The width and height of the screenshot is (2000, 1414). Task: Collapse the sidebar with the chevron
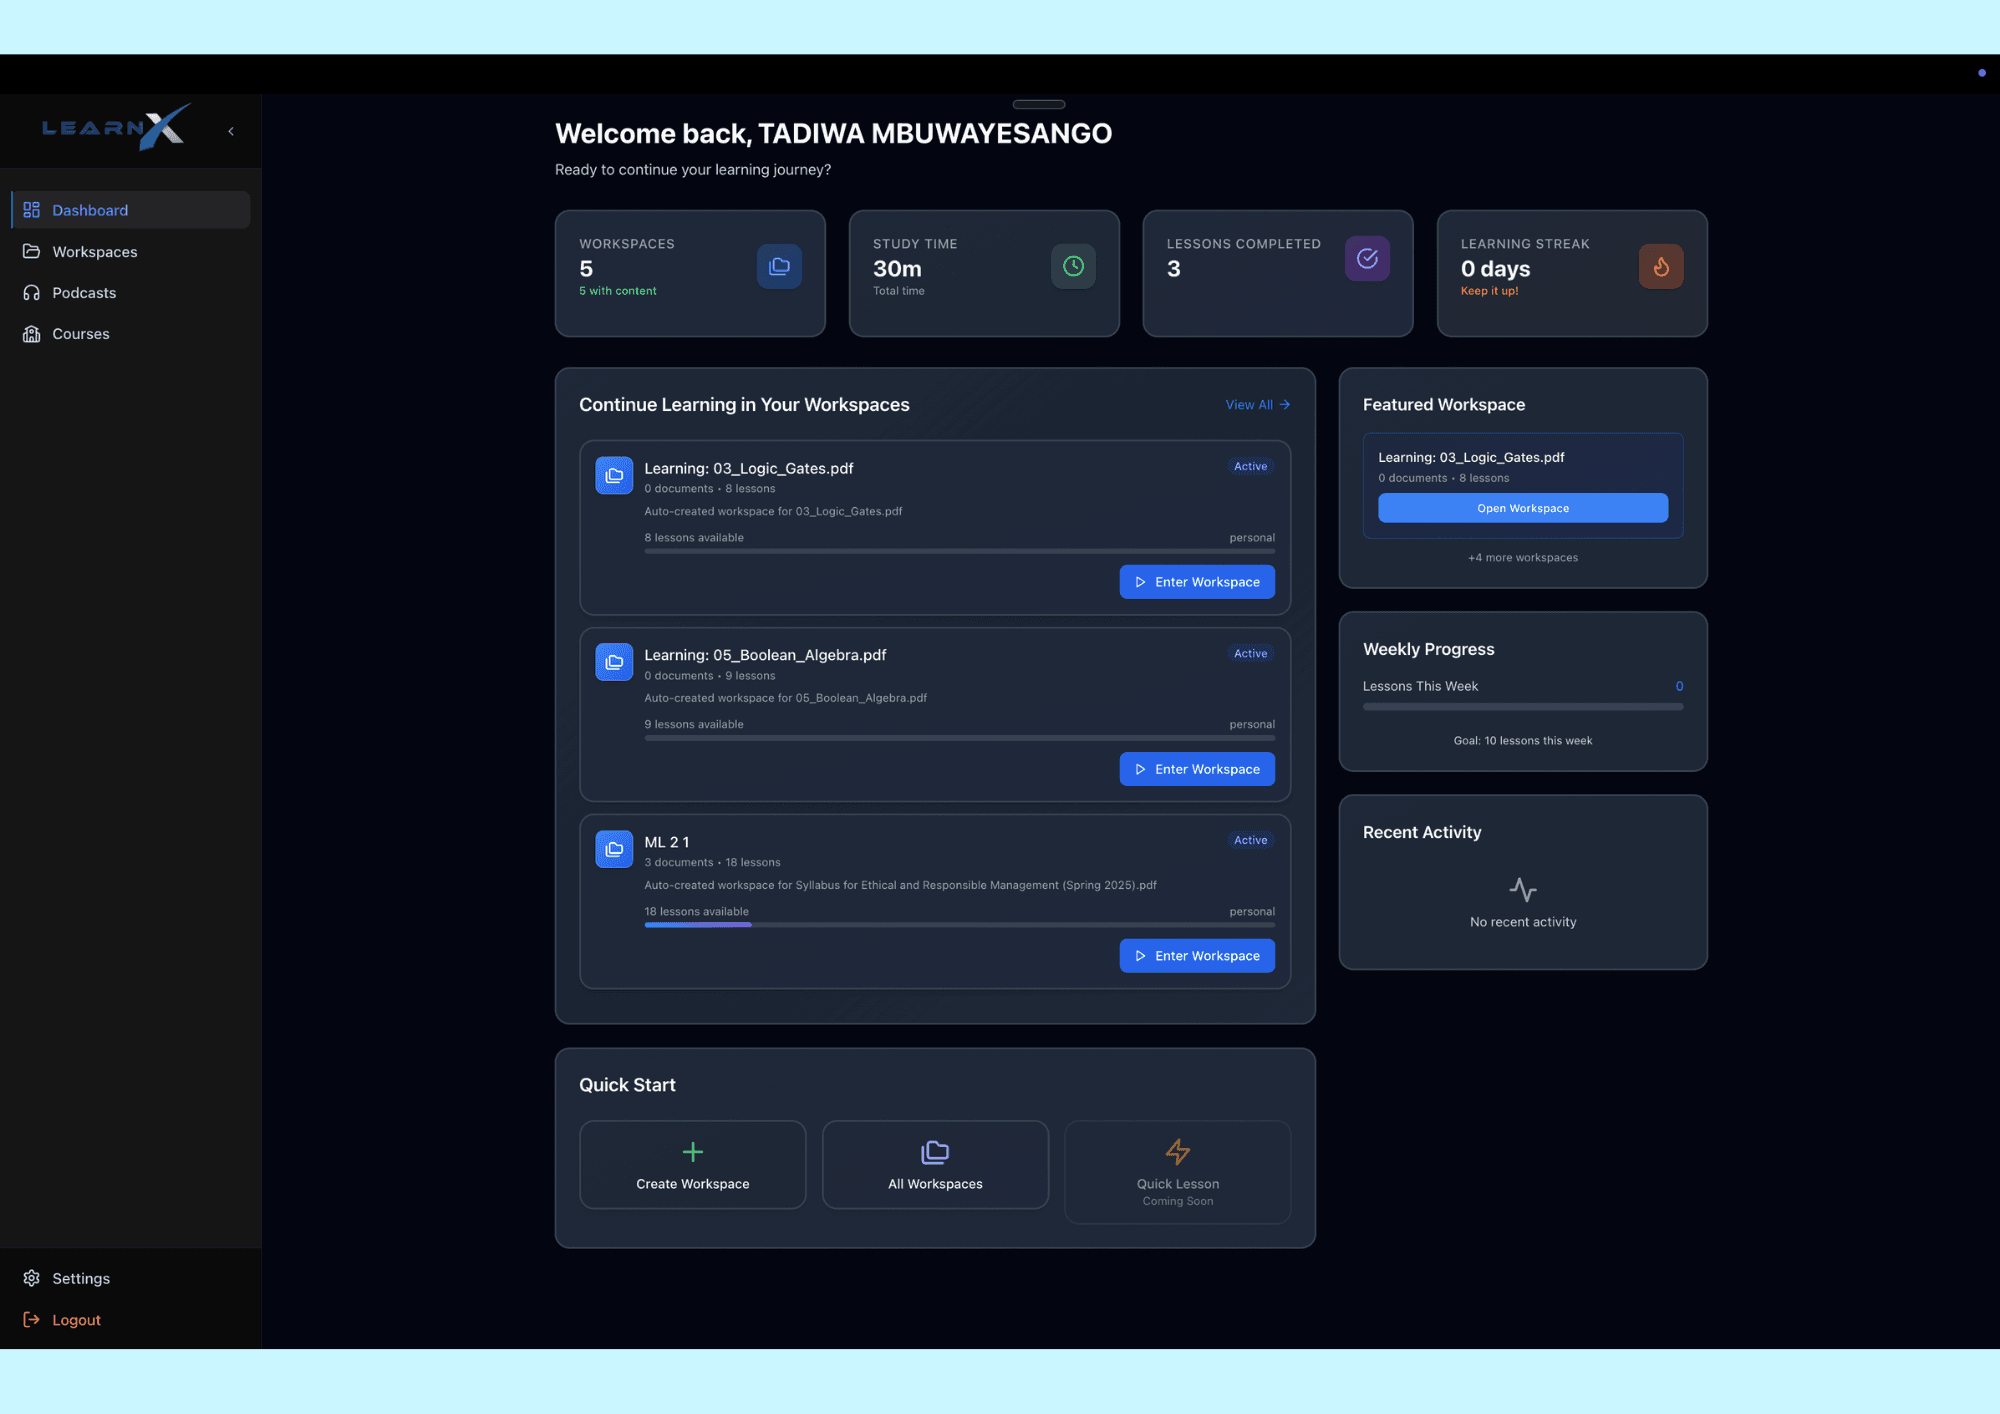coord(231,130)
